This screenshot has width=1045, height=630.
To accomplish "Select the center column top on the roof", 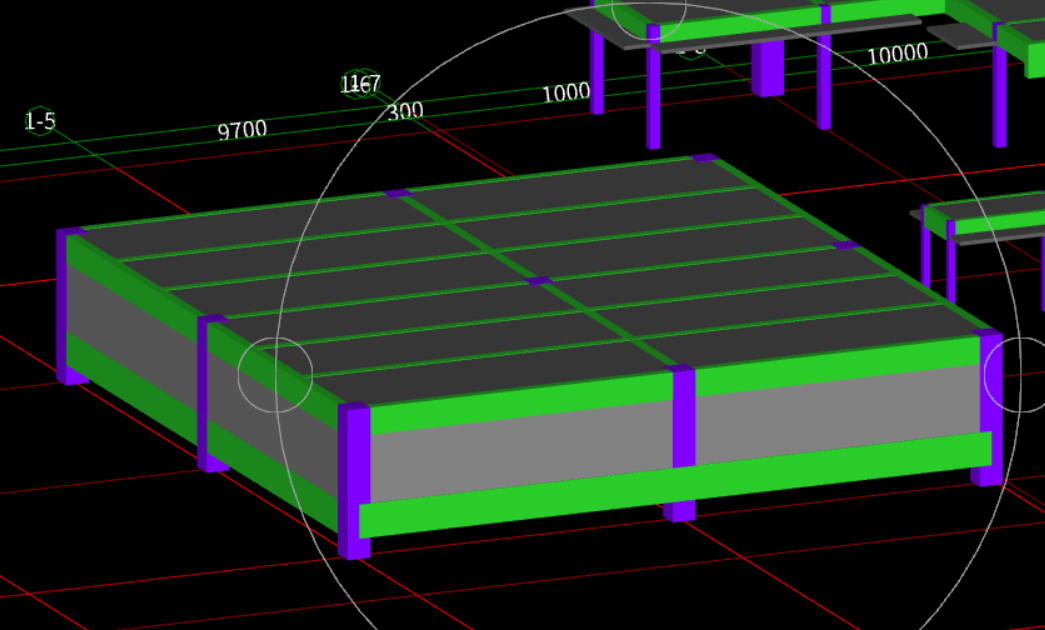I will coord(540,281).
